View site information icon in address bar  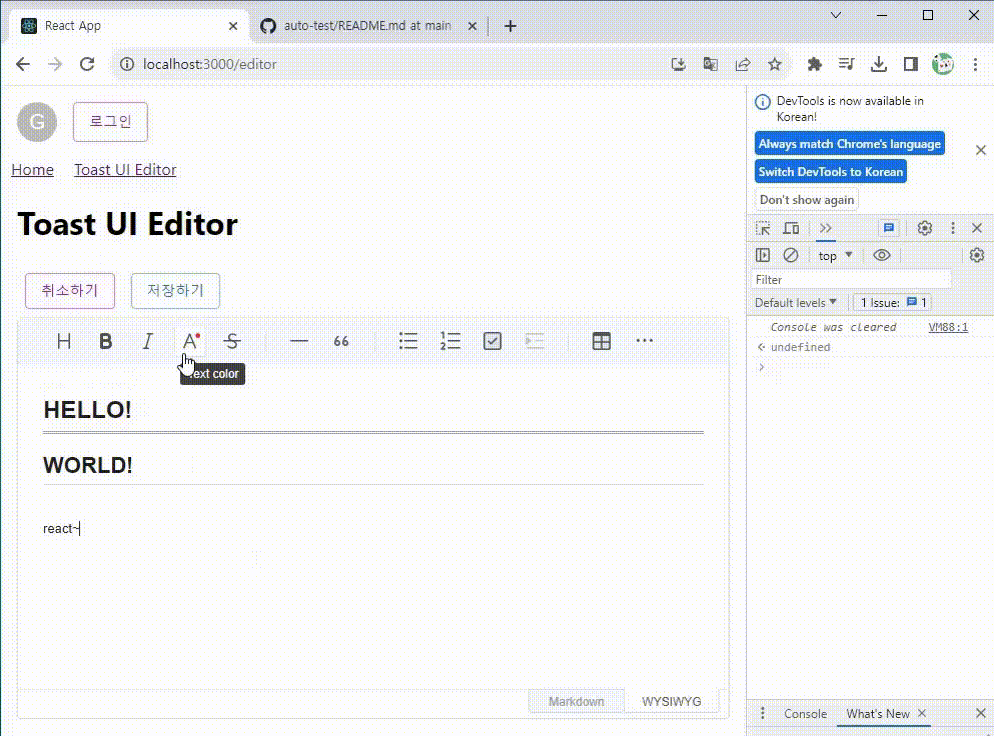pyautogui.click(x=127, y=64)
